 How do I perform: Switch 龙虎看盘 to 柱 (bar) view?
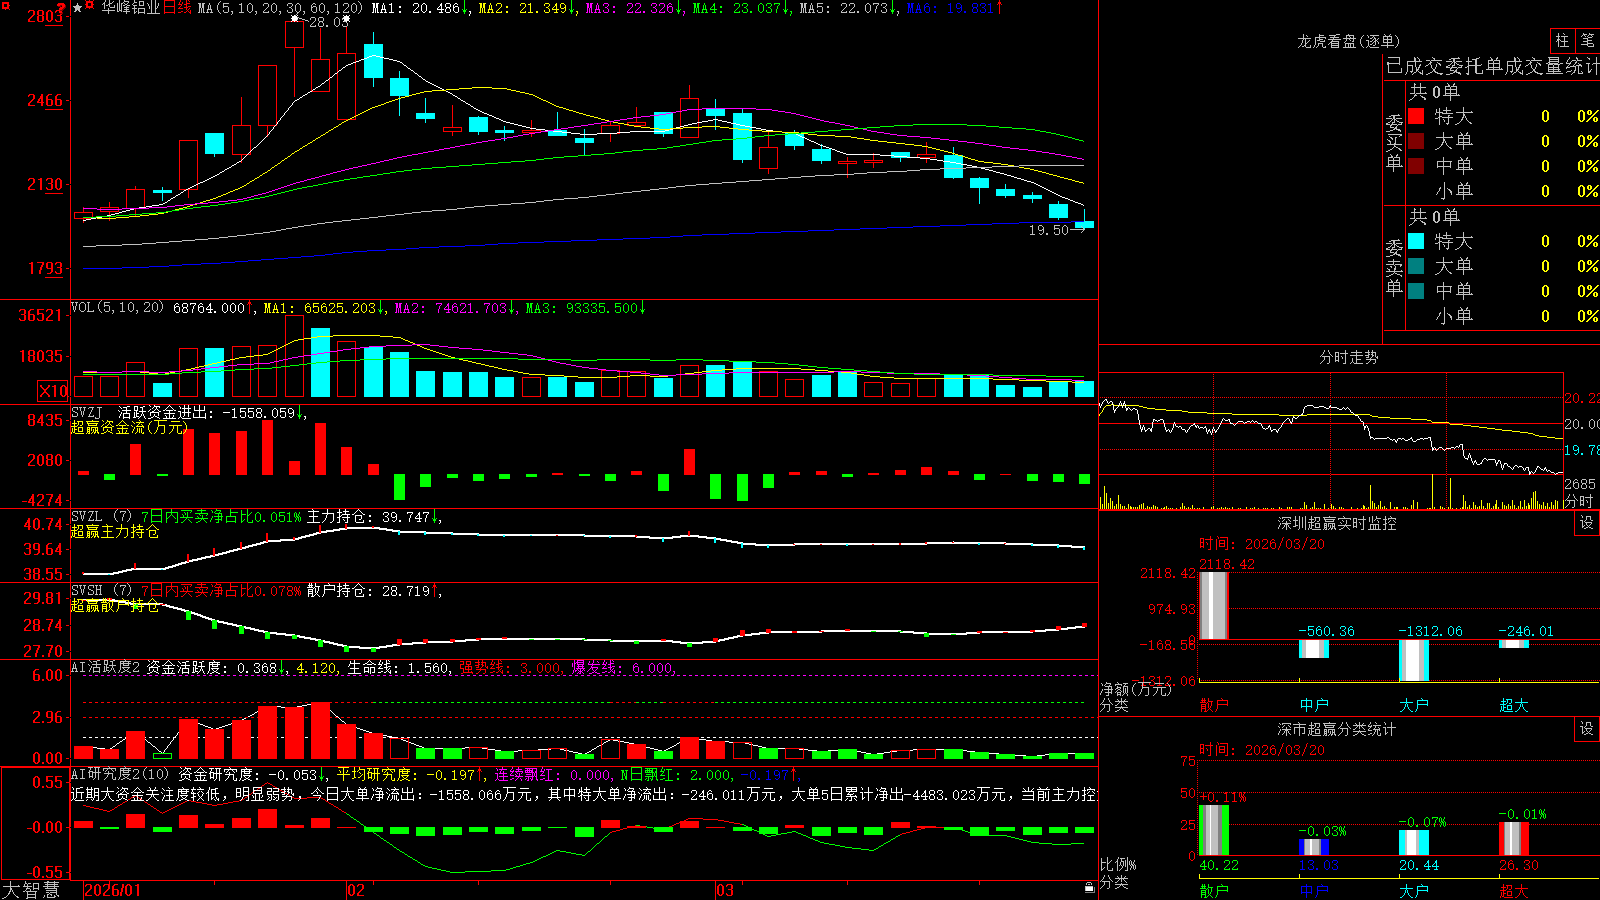[x=1562, y=41]
